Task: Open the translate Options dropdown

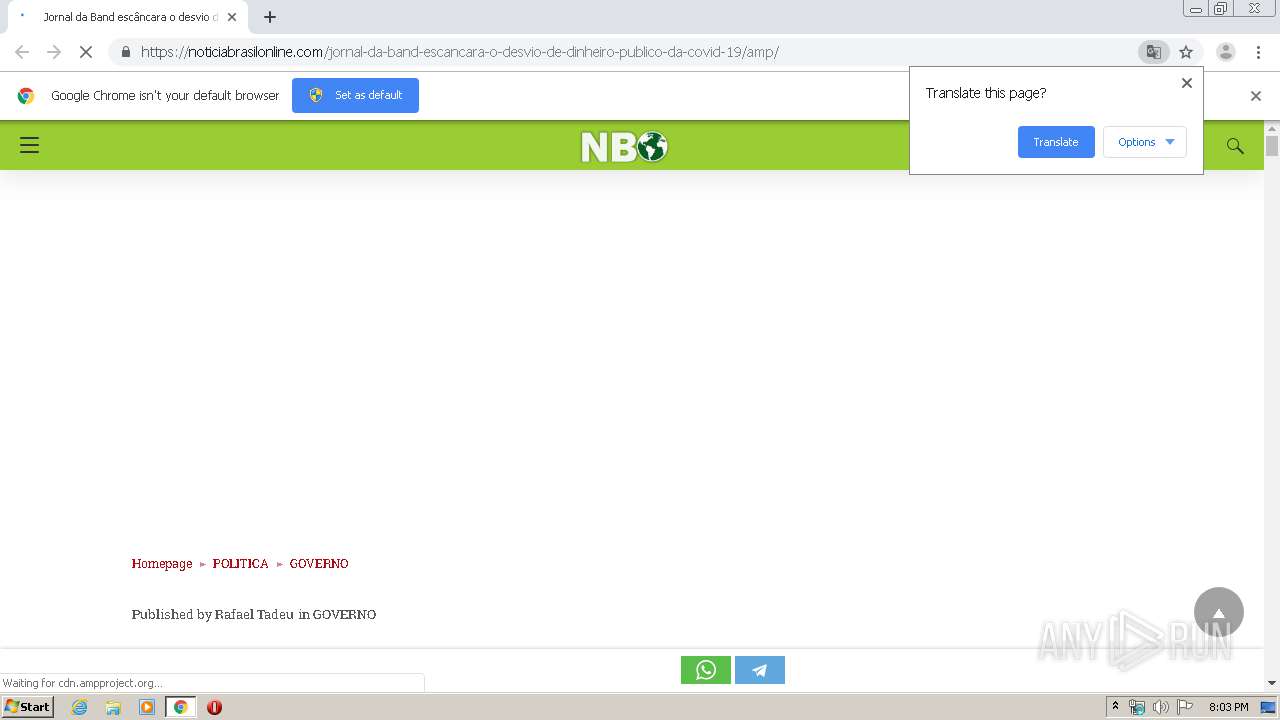Action: coord(1145,142)
